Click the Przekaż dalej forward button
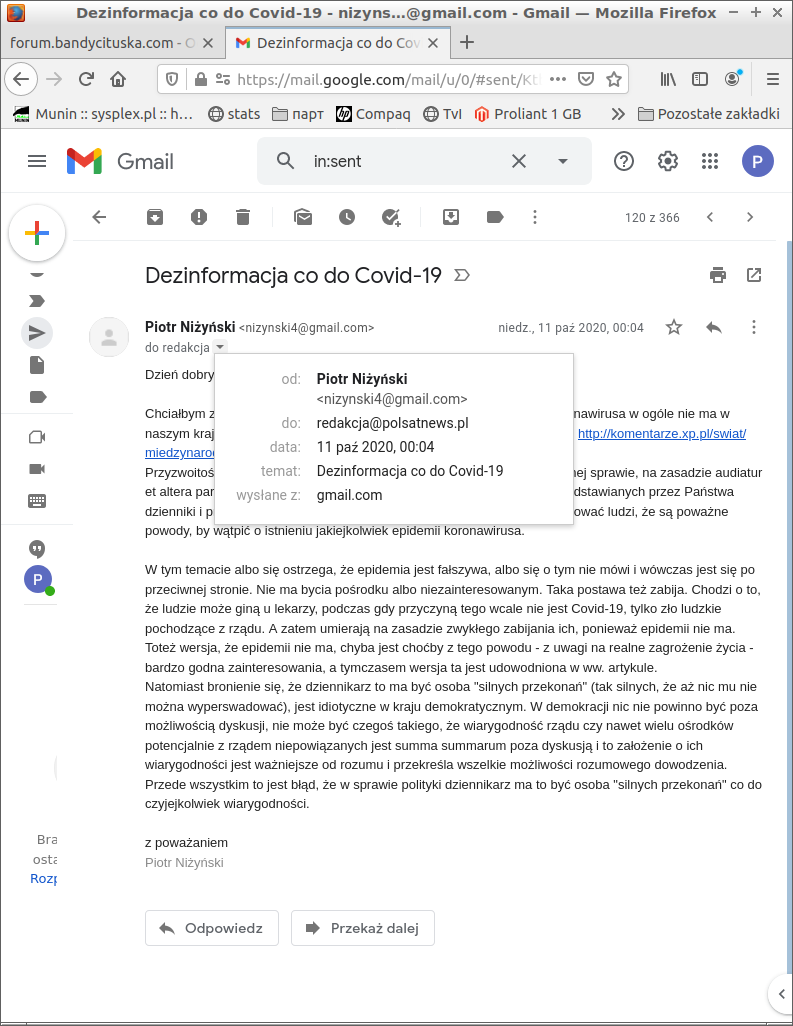793x1026 pixels. point(362,928)
